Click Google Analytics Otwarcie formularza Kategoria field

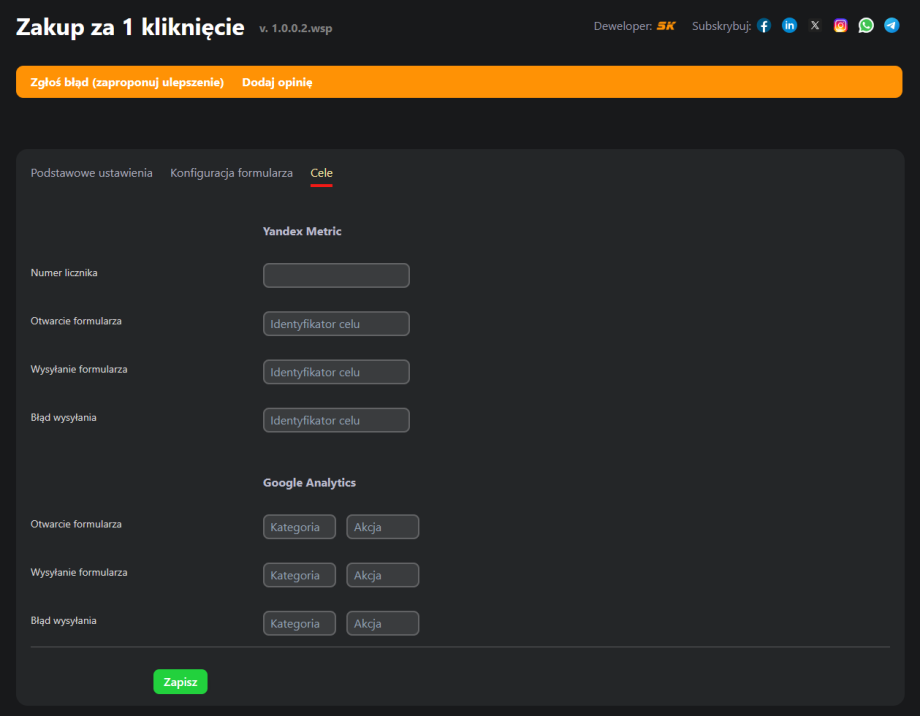pos(299,527)
